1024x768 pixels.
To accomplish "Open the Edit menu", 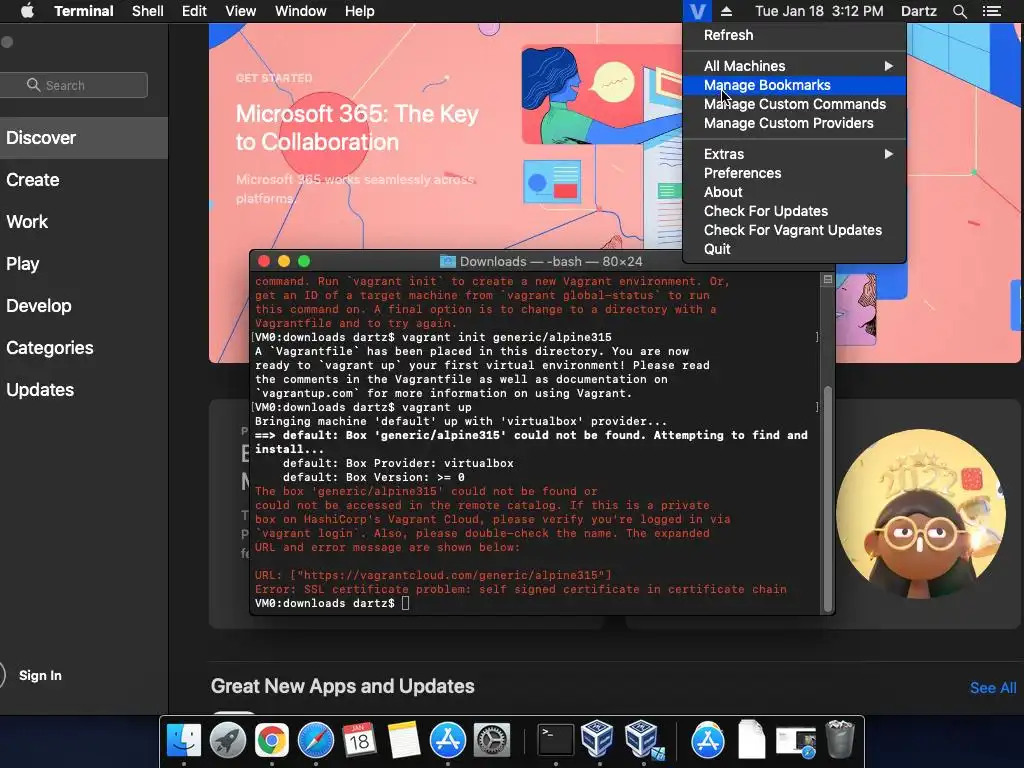I will pyautogui.click(x=194, y=11).
